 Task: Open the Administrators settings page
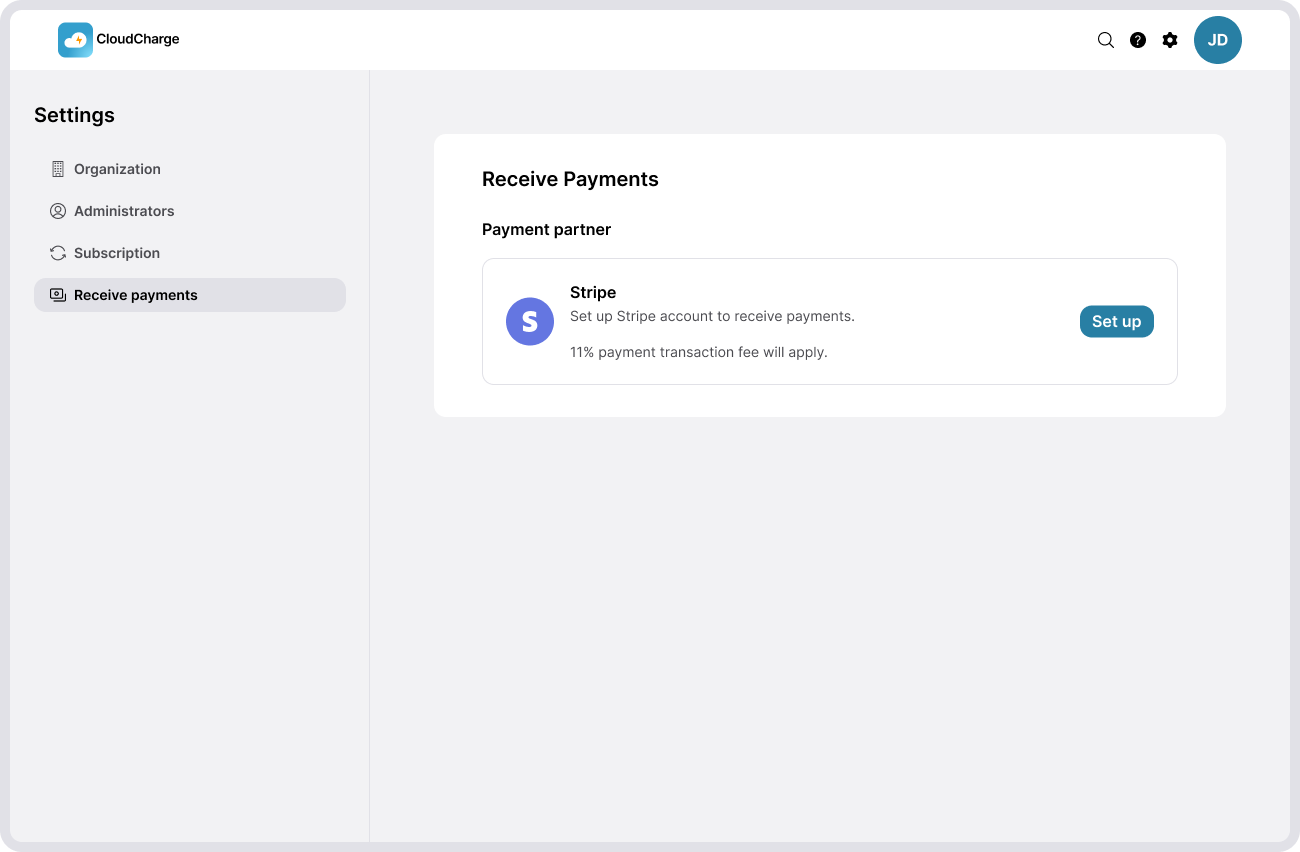[190, 211]
